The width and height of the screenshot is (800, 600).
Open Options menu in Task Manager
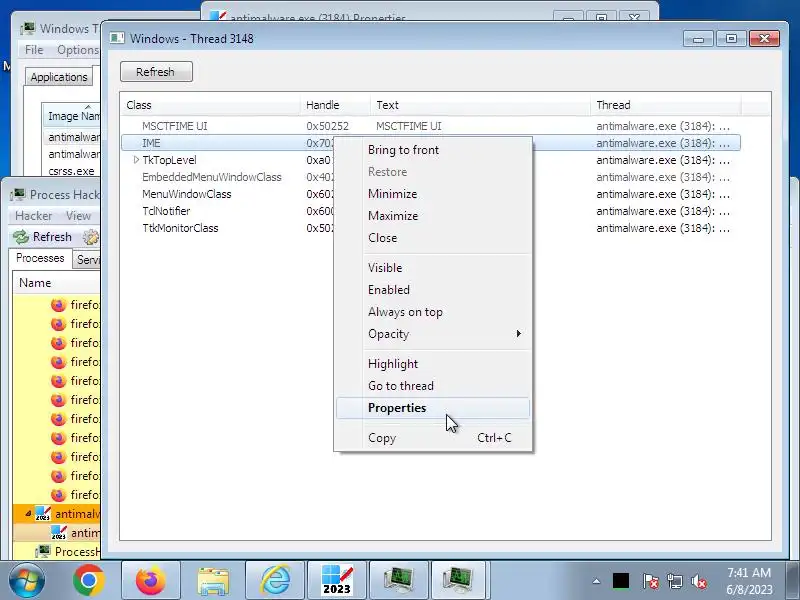click(78, 50)
